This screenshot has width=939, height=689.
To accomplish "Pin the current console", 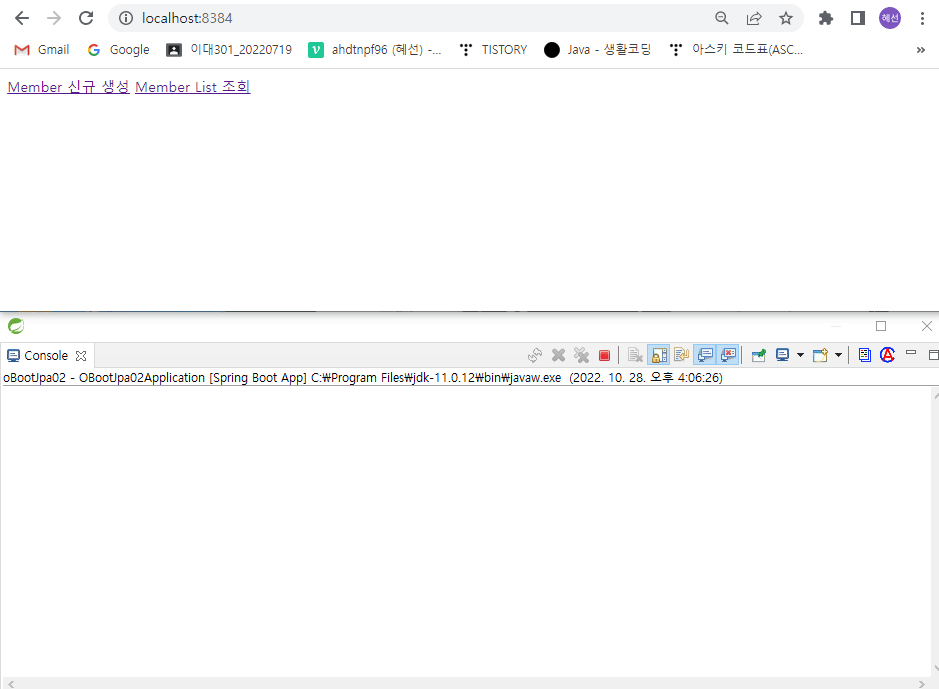I will (759, 356).
